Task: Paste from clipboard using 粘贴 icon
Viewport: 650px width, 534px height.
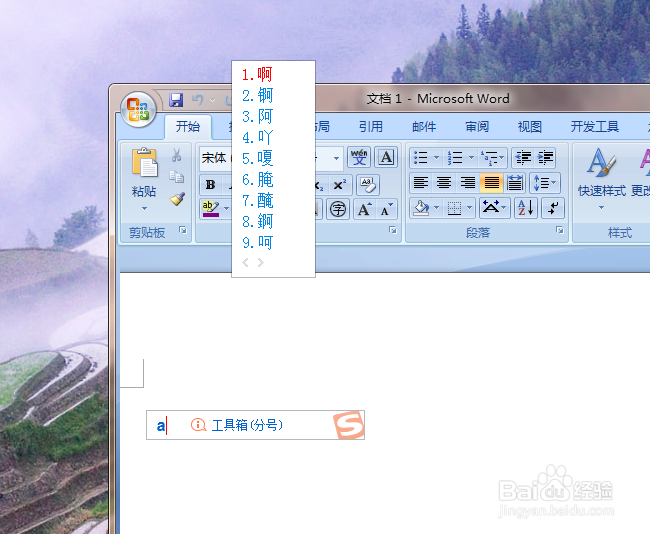Action: (144, 163)
